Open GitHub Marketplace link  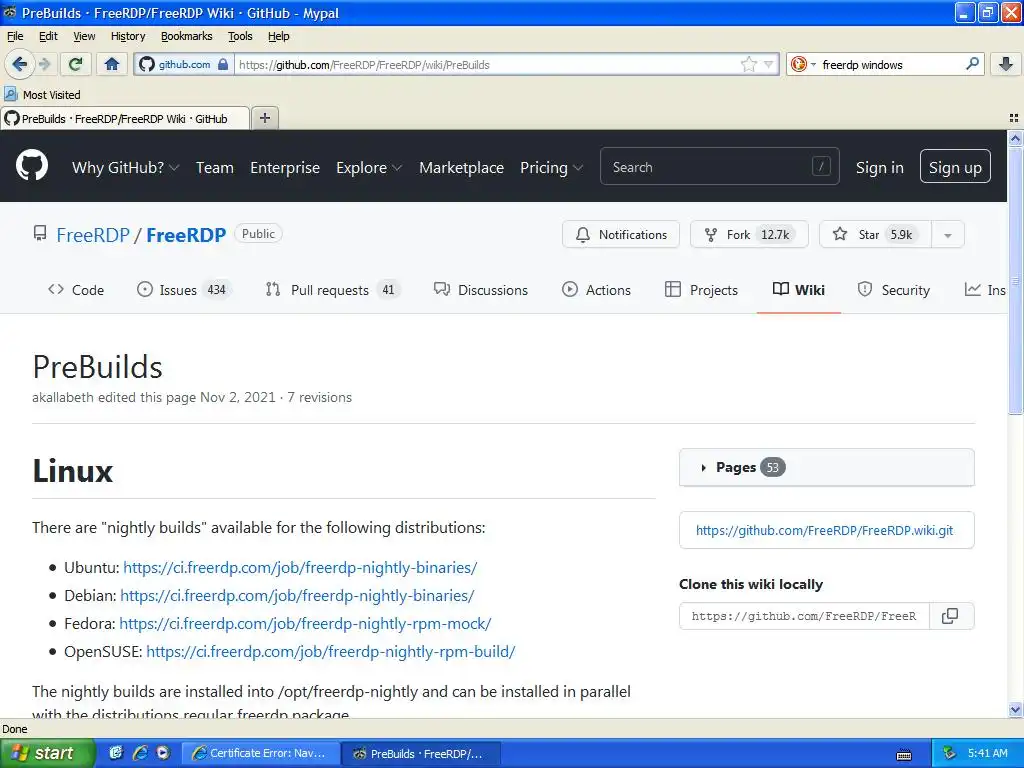tap(461, 167)
